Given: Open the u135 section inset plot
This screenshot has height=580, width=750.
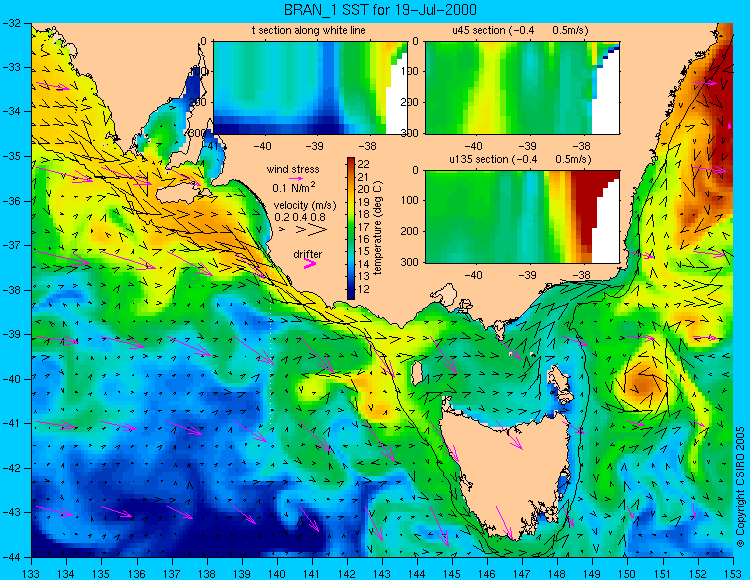Looking at the screenshot, I should pyautogui.click(x=522, y=216).
